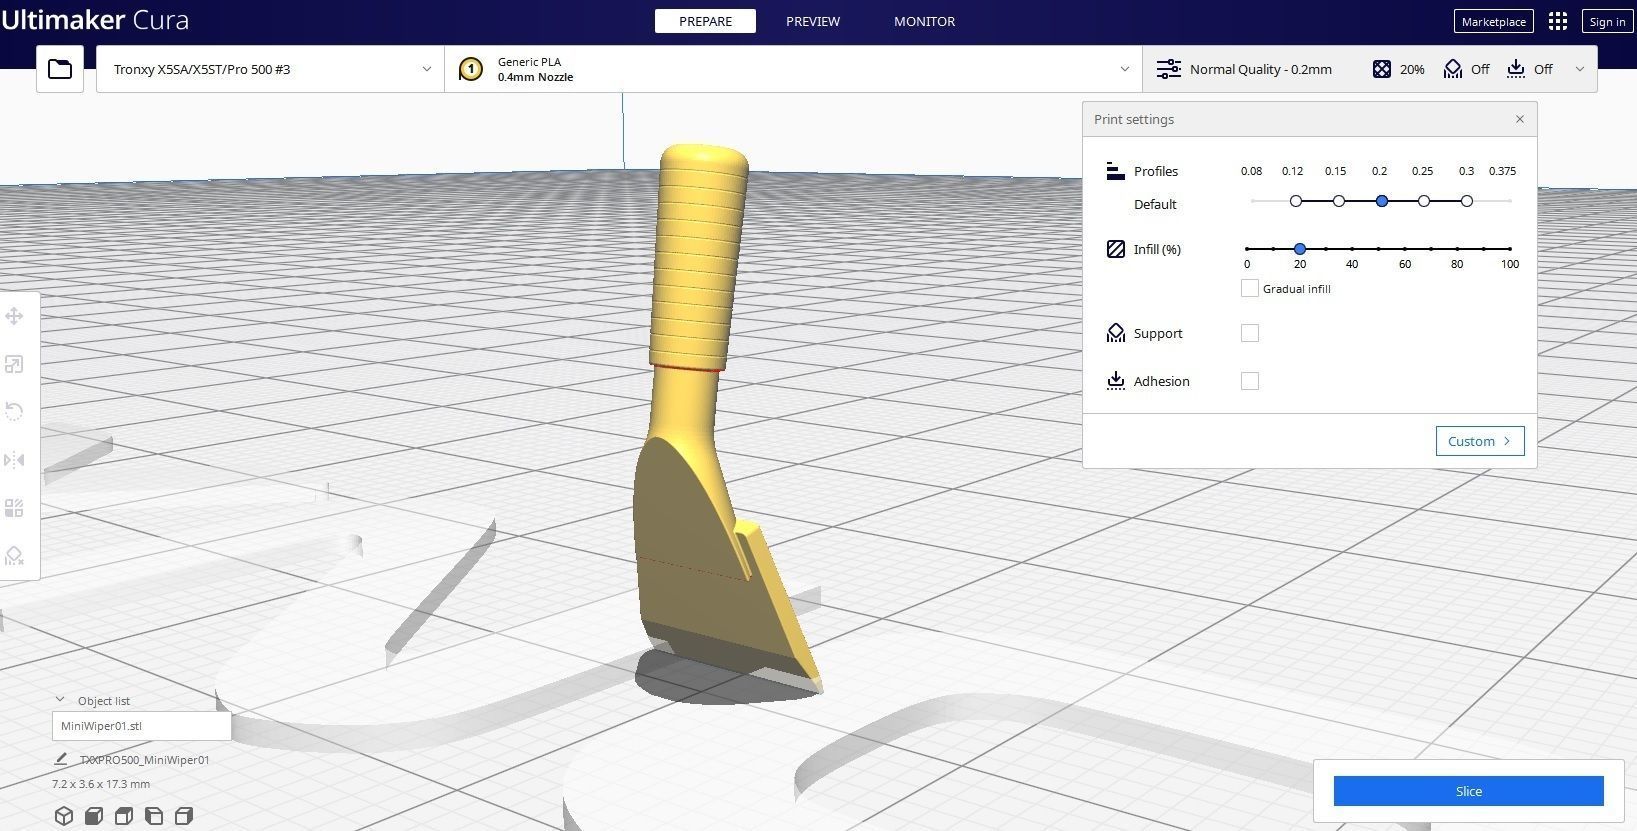The width and height of the screenshot is (1637, 831).
Task: Click the Sign in button
Action: pyautogui.click(x=1607, y=21)
